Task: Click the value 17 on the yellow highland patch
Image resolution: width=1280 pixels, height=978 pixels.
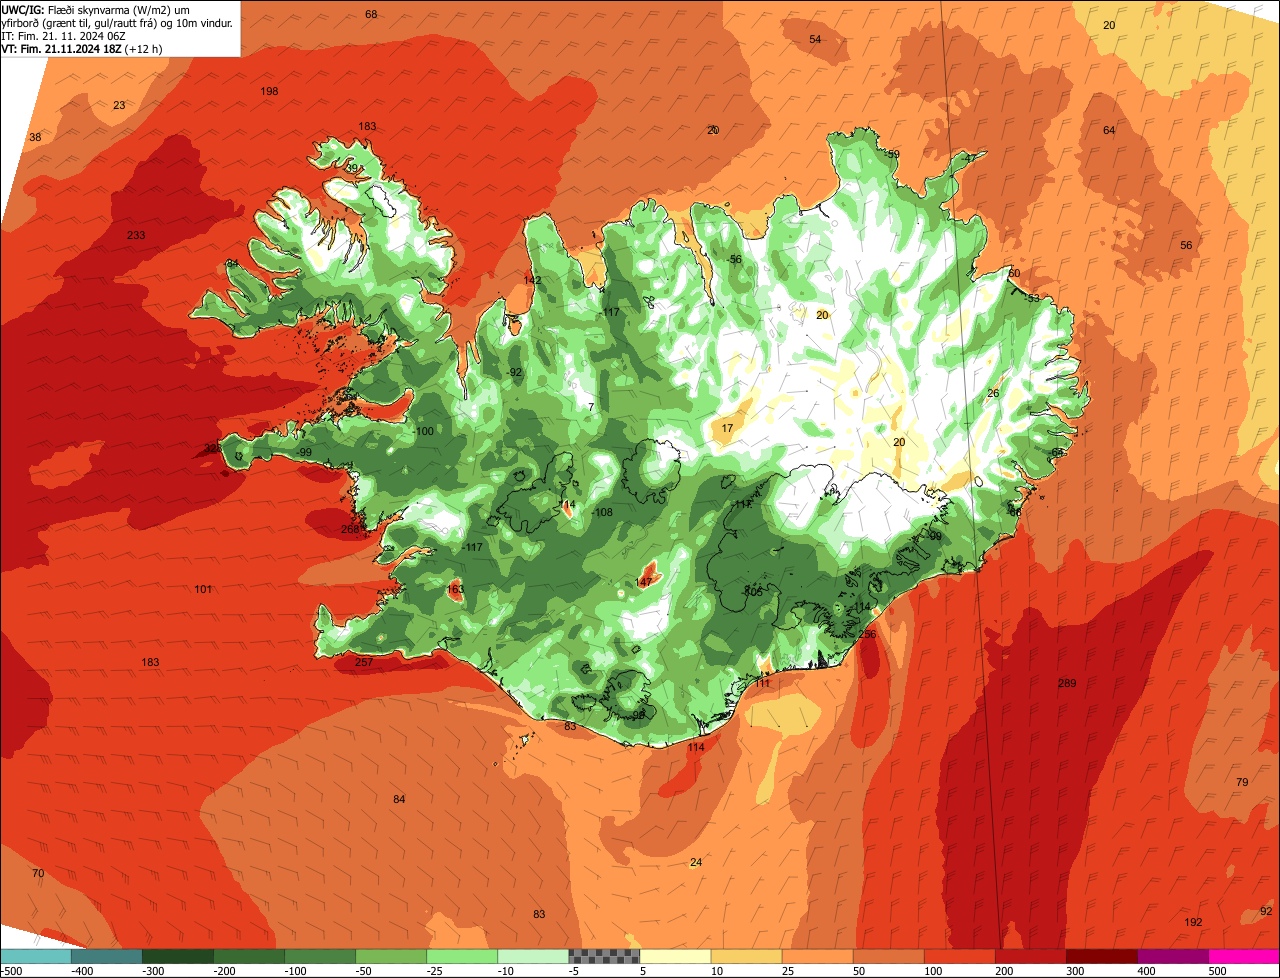Action: tap(727, 428)
